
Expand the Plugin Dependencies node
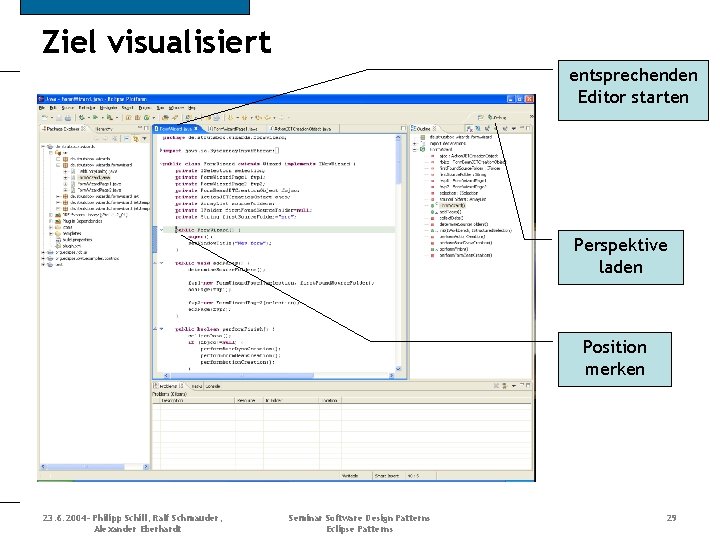51,221
